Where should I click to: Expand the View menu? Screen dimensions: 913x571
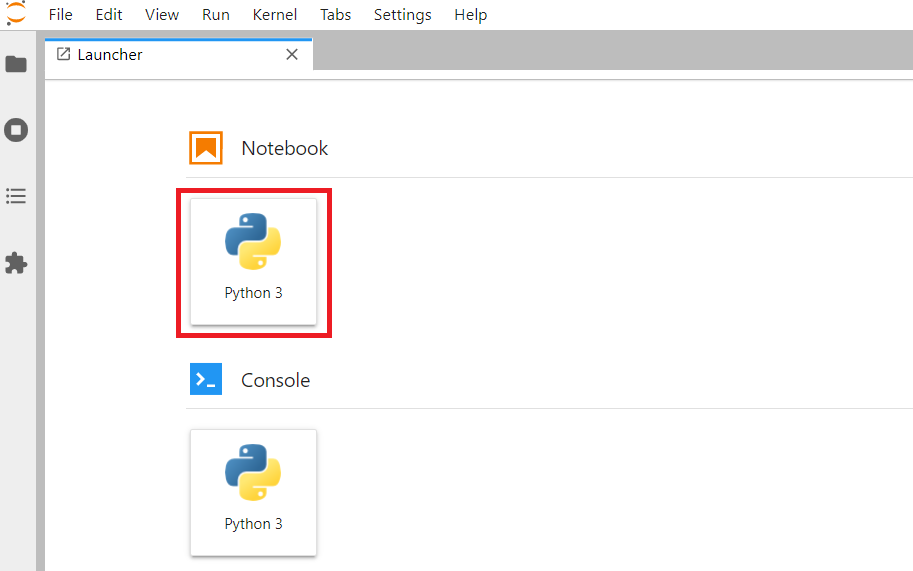[162, 15]
